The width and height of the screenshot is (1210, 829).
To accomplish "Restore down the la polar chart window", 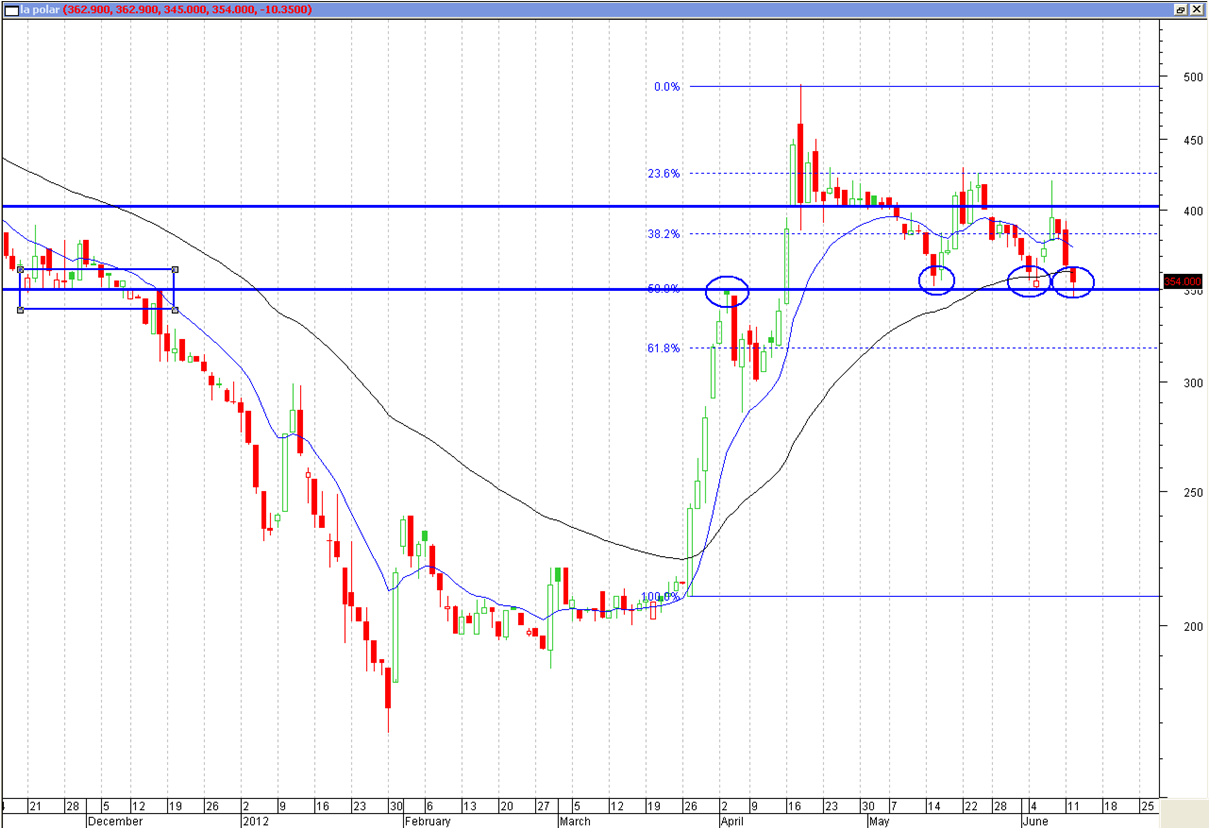I will (1180, 9).
